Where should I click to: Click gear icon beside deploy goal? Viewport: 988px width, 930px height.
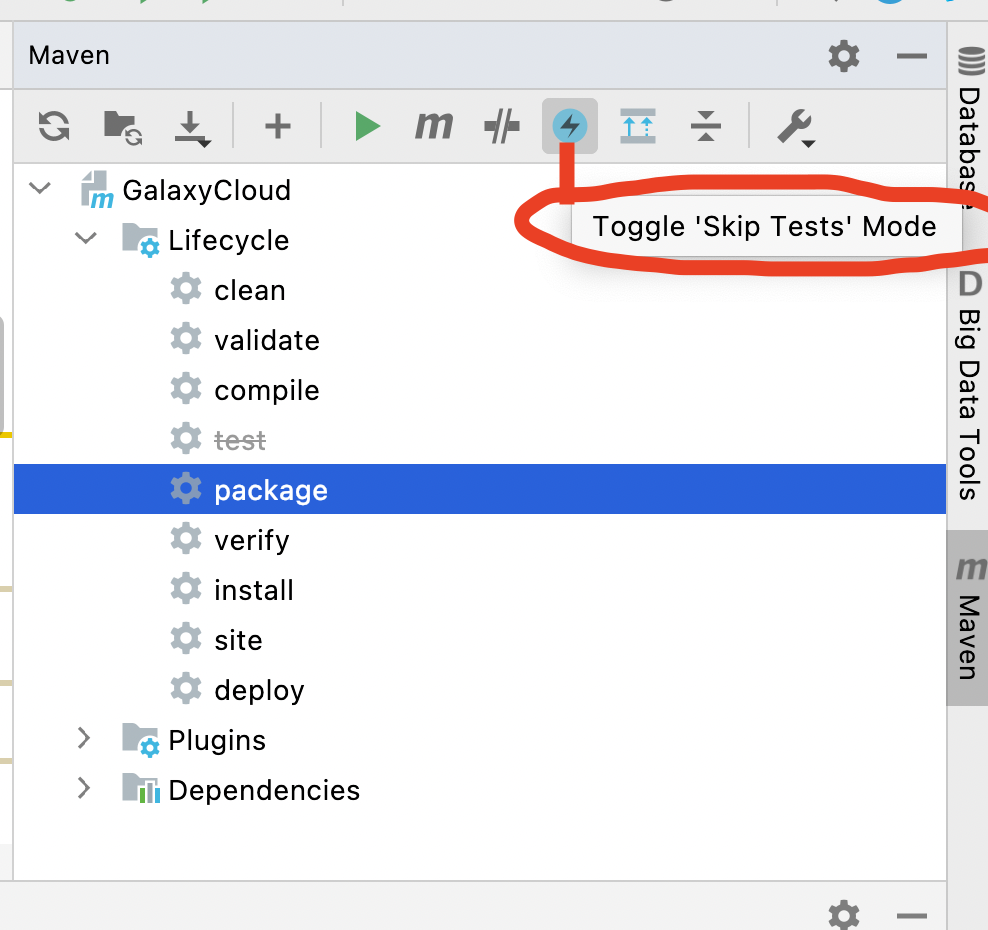(x=186, y=688)
